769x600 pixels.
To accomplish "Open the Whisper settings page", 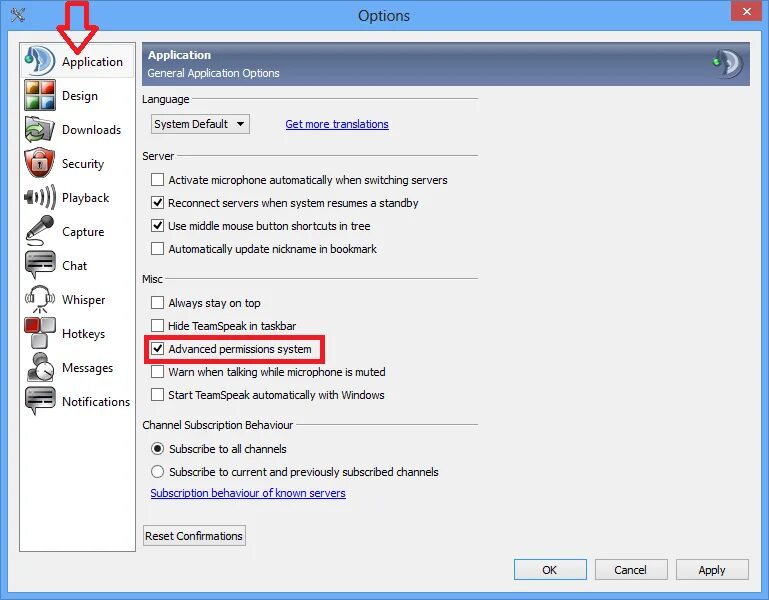I will point(77,299).
